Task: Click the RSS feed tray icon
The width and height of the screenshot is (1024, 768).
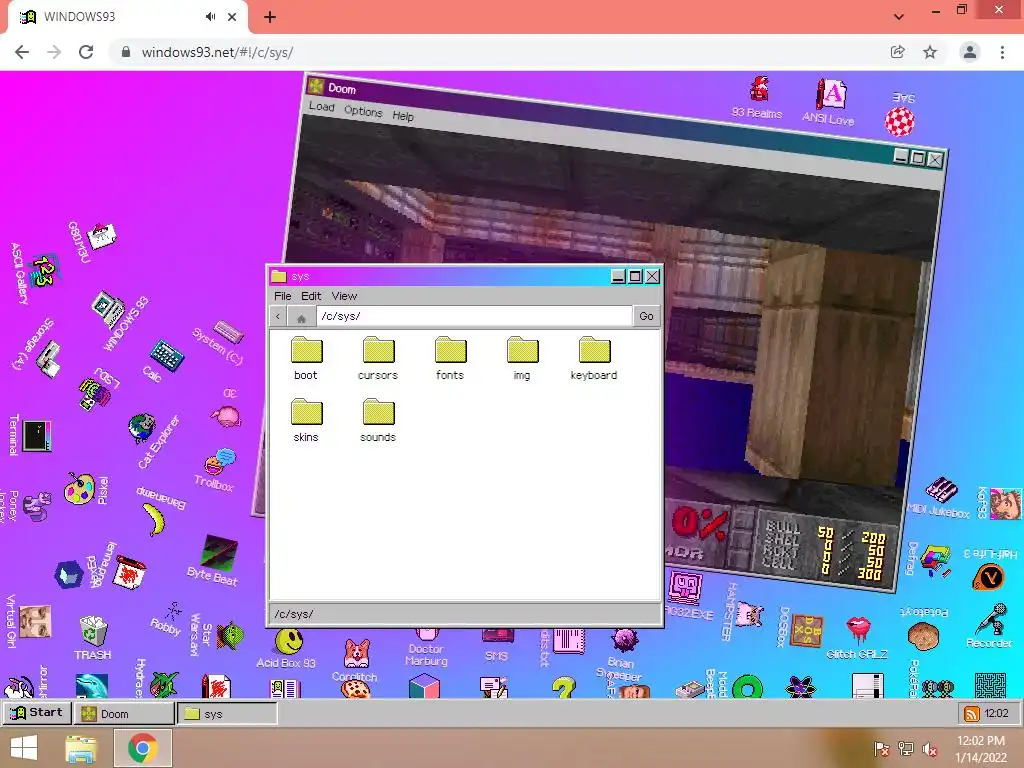Action: 972,714
